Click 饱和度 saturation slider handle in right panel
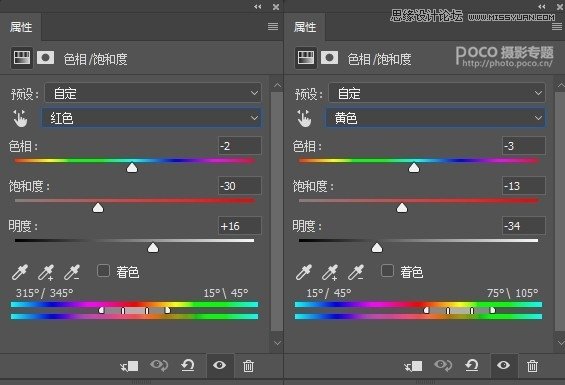565x385 pixels. pos(402,208)
